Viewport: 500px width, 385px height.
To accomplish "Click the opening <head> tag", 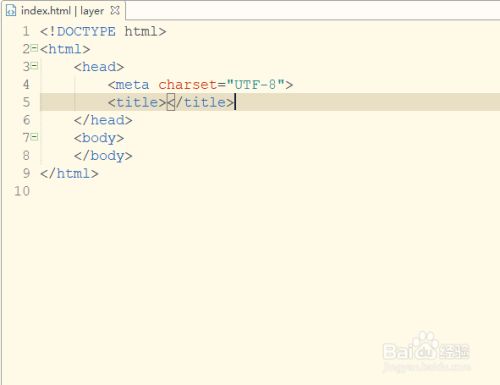I will (x=99, y=67).
